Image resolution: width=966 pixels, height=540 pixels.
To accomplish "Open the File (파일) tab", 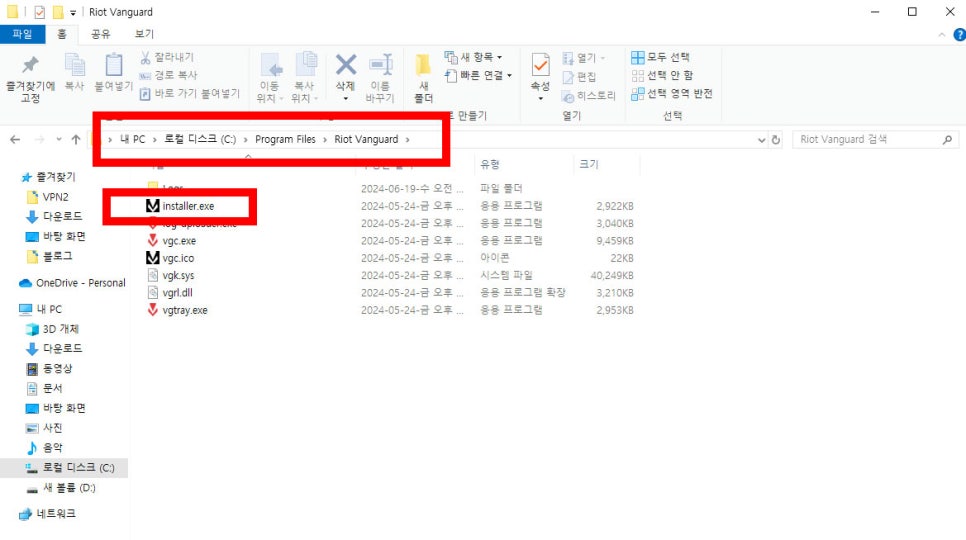I will (x=22, y=34).
